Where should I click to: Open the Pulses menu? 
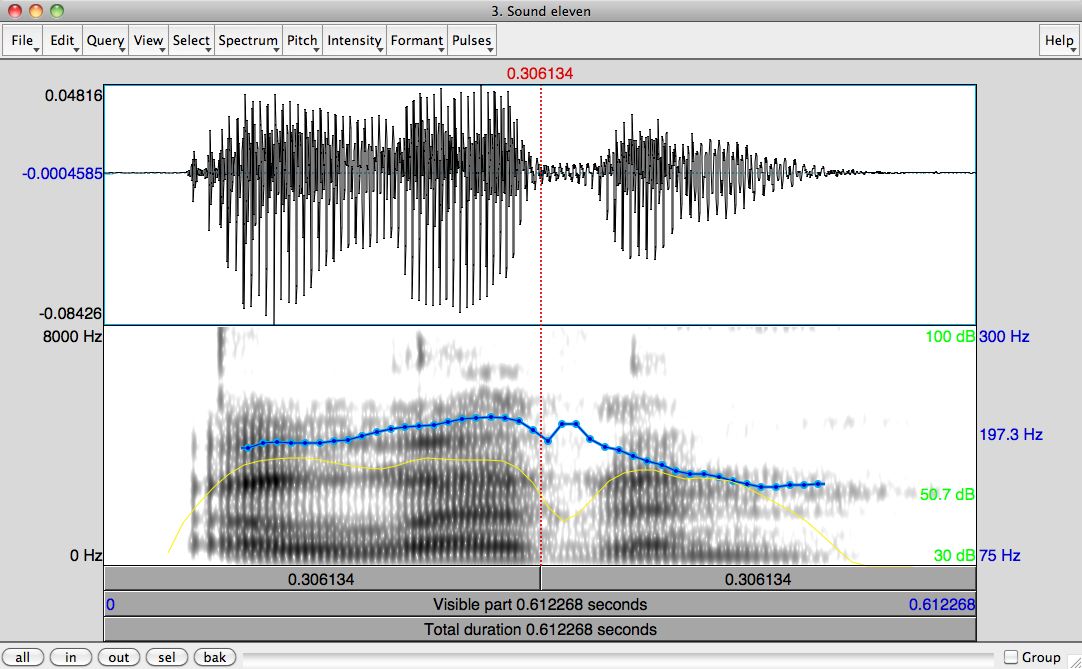[x=472, y=41]
